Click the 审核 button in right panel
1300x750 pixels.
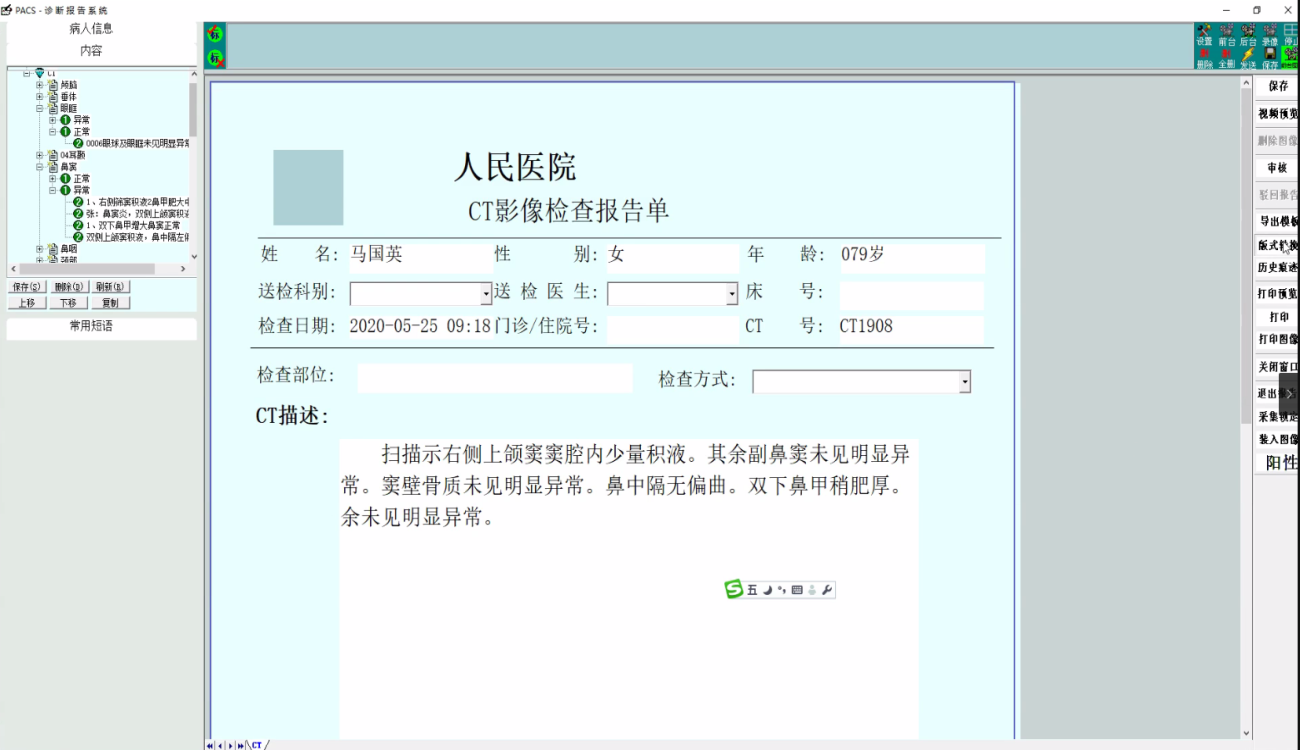click(1277, 168)
